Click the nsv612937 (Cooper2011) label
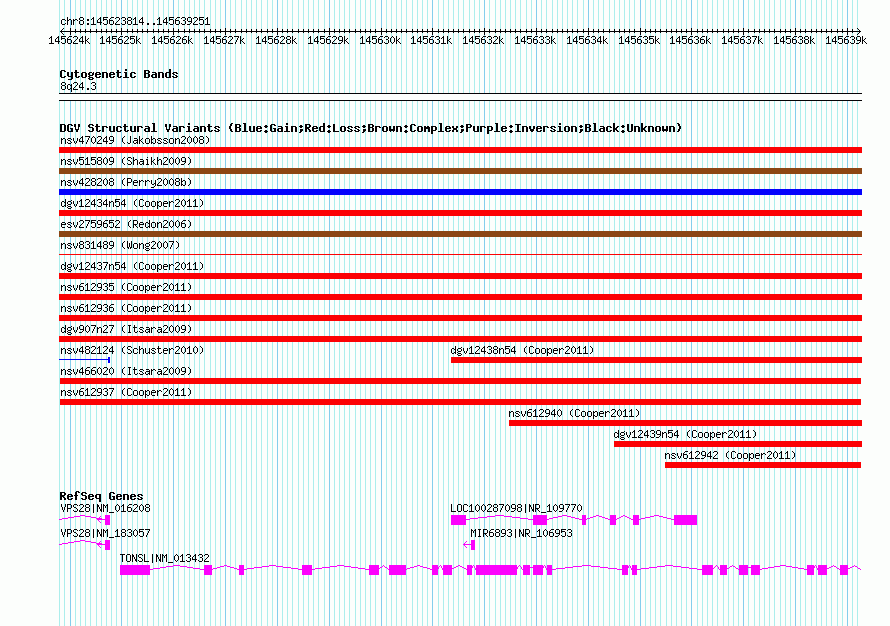 [126, 392]
